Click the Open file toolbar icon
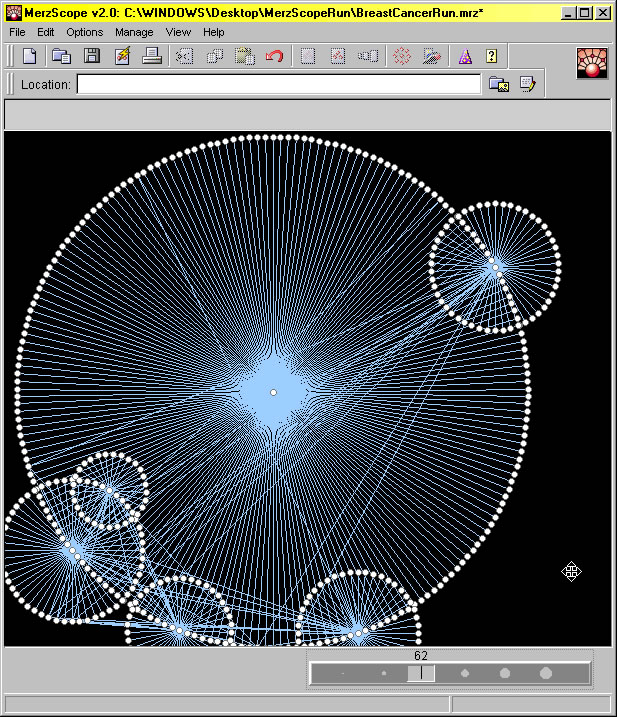Viewport: 617px width, 717px height. [61, 56]
